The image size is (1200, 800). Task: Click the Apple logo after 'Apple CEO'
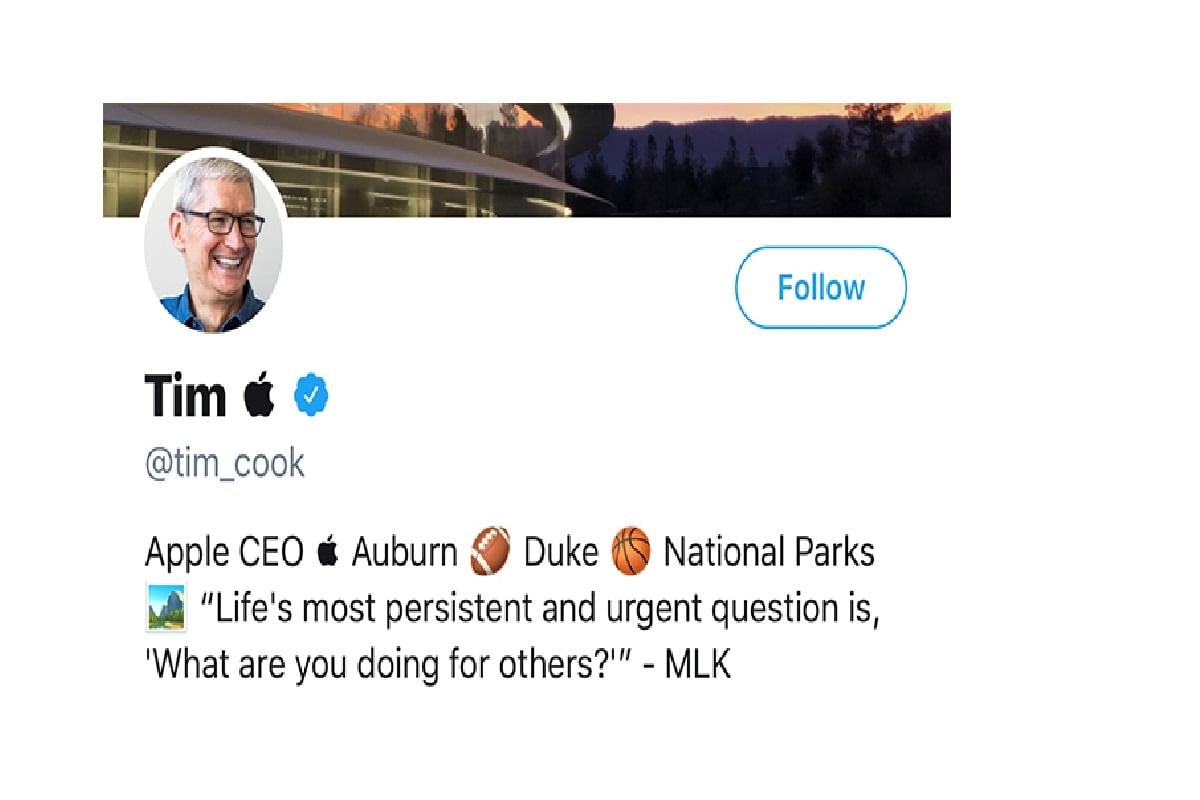pyautogui.click(x=326, y=552)
